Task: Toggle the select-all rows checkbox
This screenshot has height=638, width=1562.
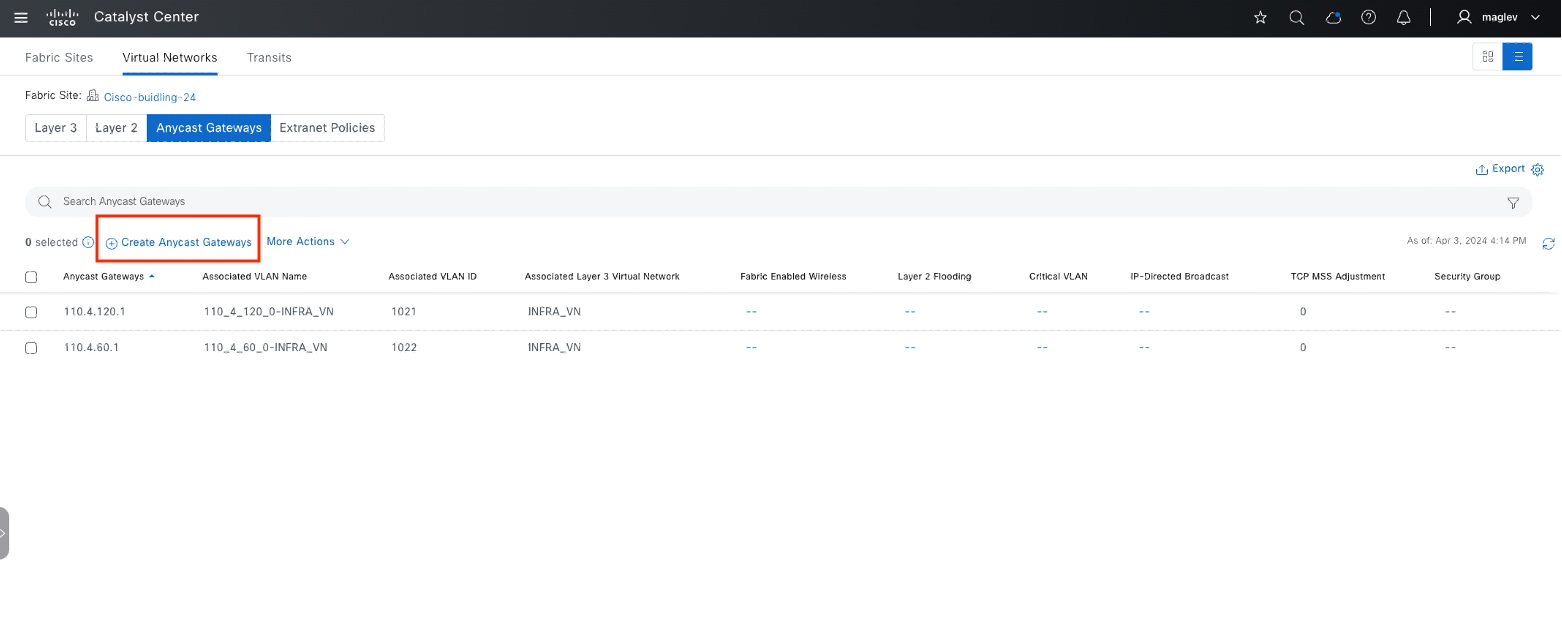Action: coord(31,277)
